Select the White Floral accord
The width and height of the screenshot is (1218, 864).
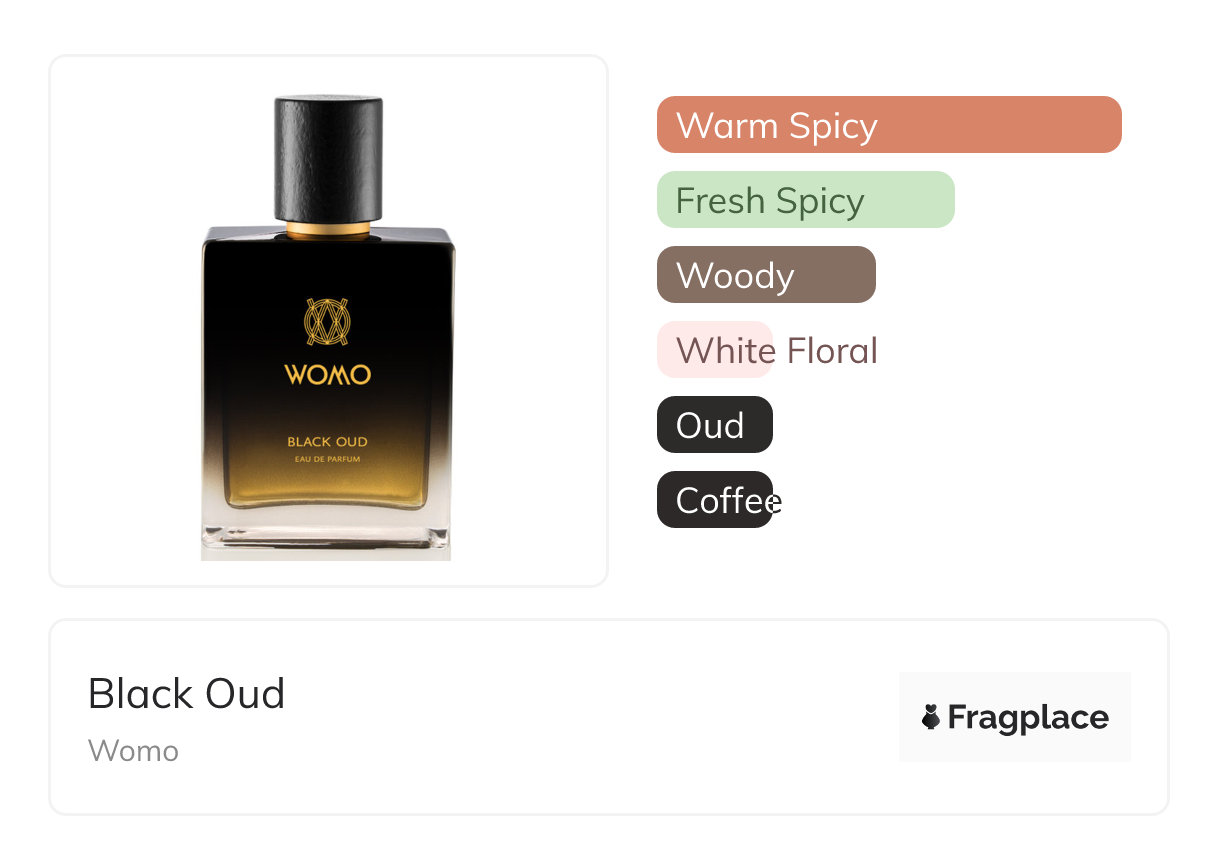[x=768, y=350]
